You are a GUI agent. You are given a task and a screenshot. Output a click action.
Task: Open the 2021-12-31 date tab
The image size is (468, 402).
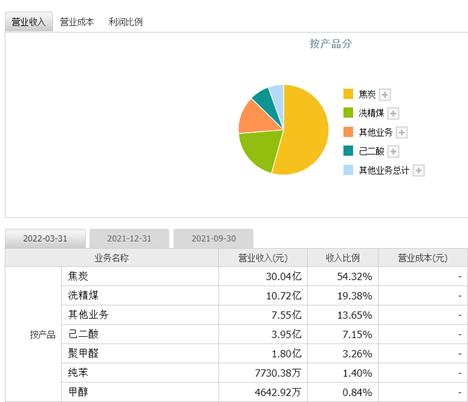tap(129, 238)
